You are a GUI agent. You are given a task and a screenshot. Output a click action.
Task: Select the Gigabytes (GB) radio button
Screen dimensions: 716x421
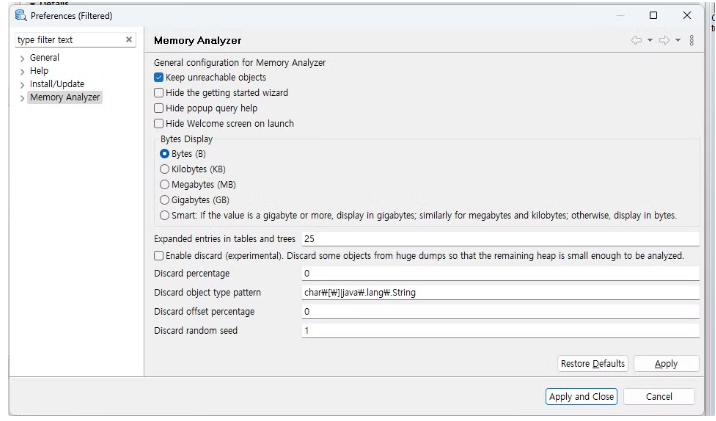[164, 200]
